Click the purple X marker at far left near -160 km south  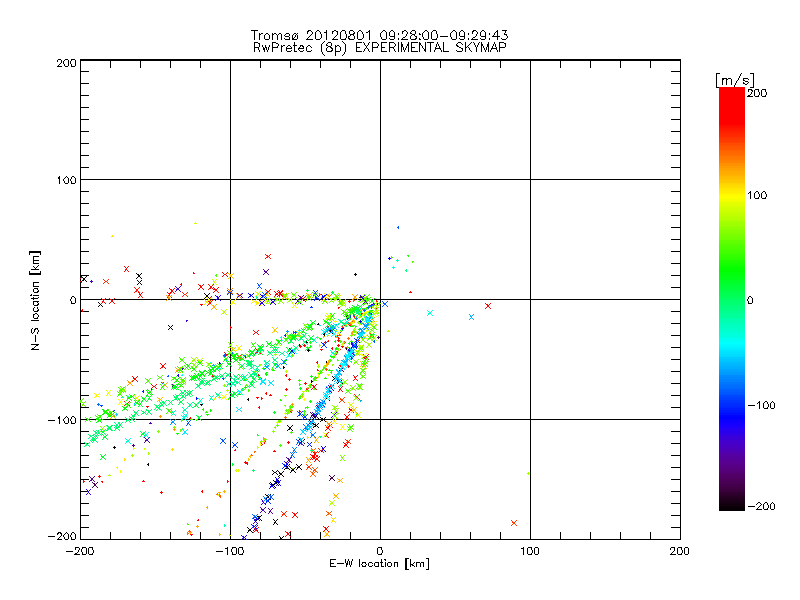click(x=88, y=492)
